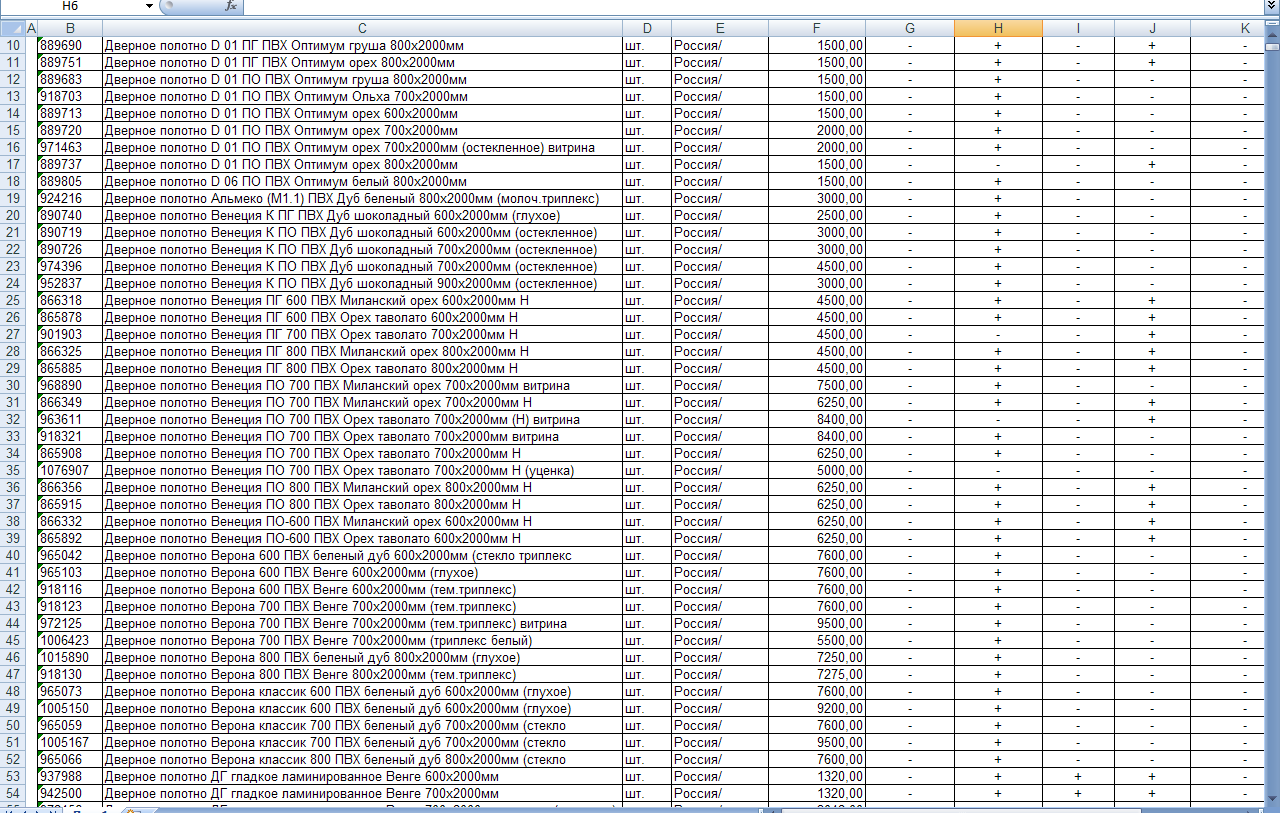Click column H cell in row 35
The height and width of the screenshot is (813, 1280).
point(998,470)
